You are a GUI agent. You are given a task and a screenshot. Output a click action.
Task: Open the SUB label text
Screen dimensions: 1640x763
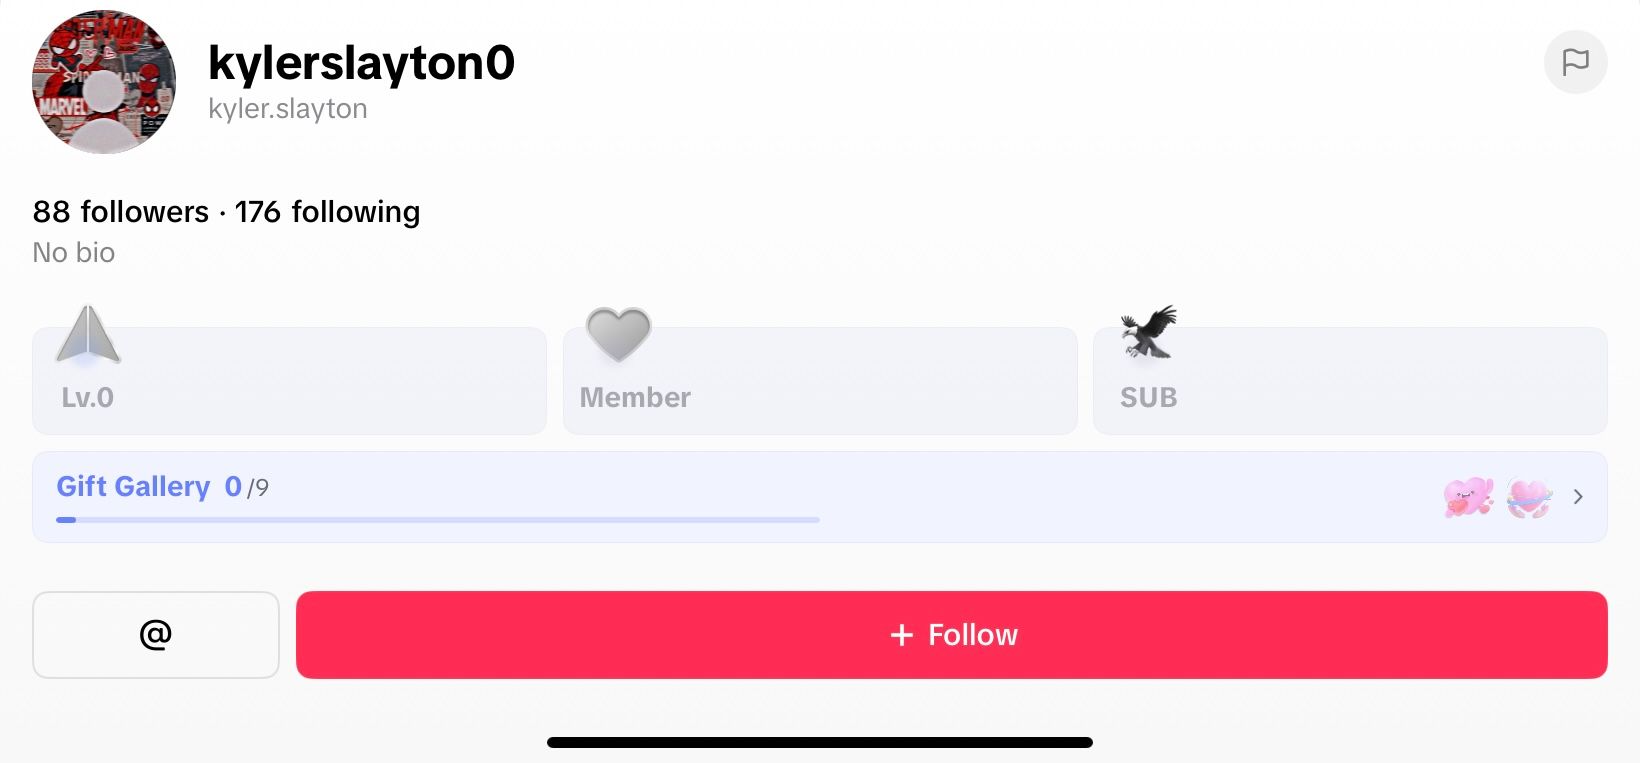click(x=1148, y=398)
